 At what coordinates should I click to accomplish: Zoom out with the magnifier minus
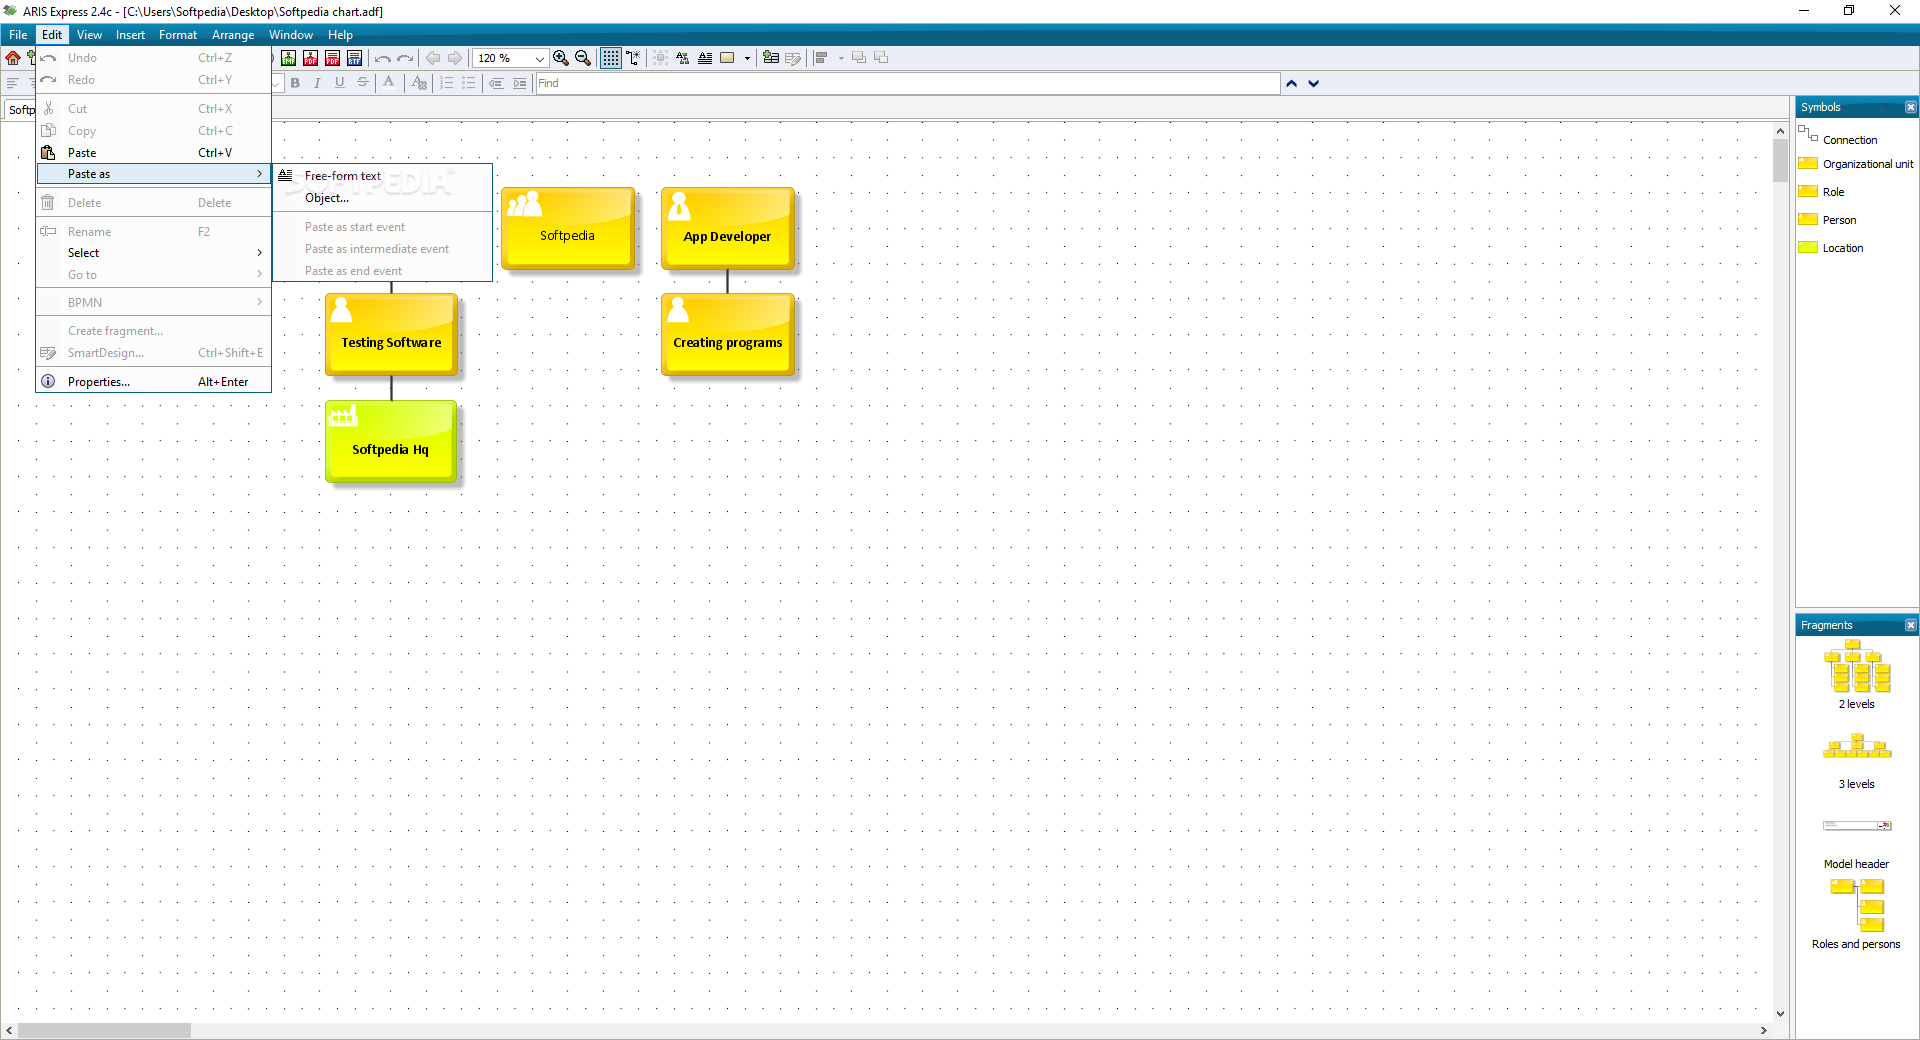[583, 58]
